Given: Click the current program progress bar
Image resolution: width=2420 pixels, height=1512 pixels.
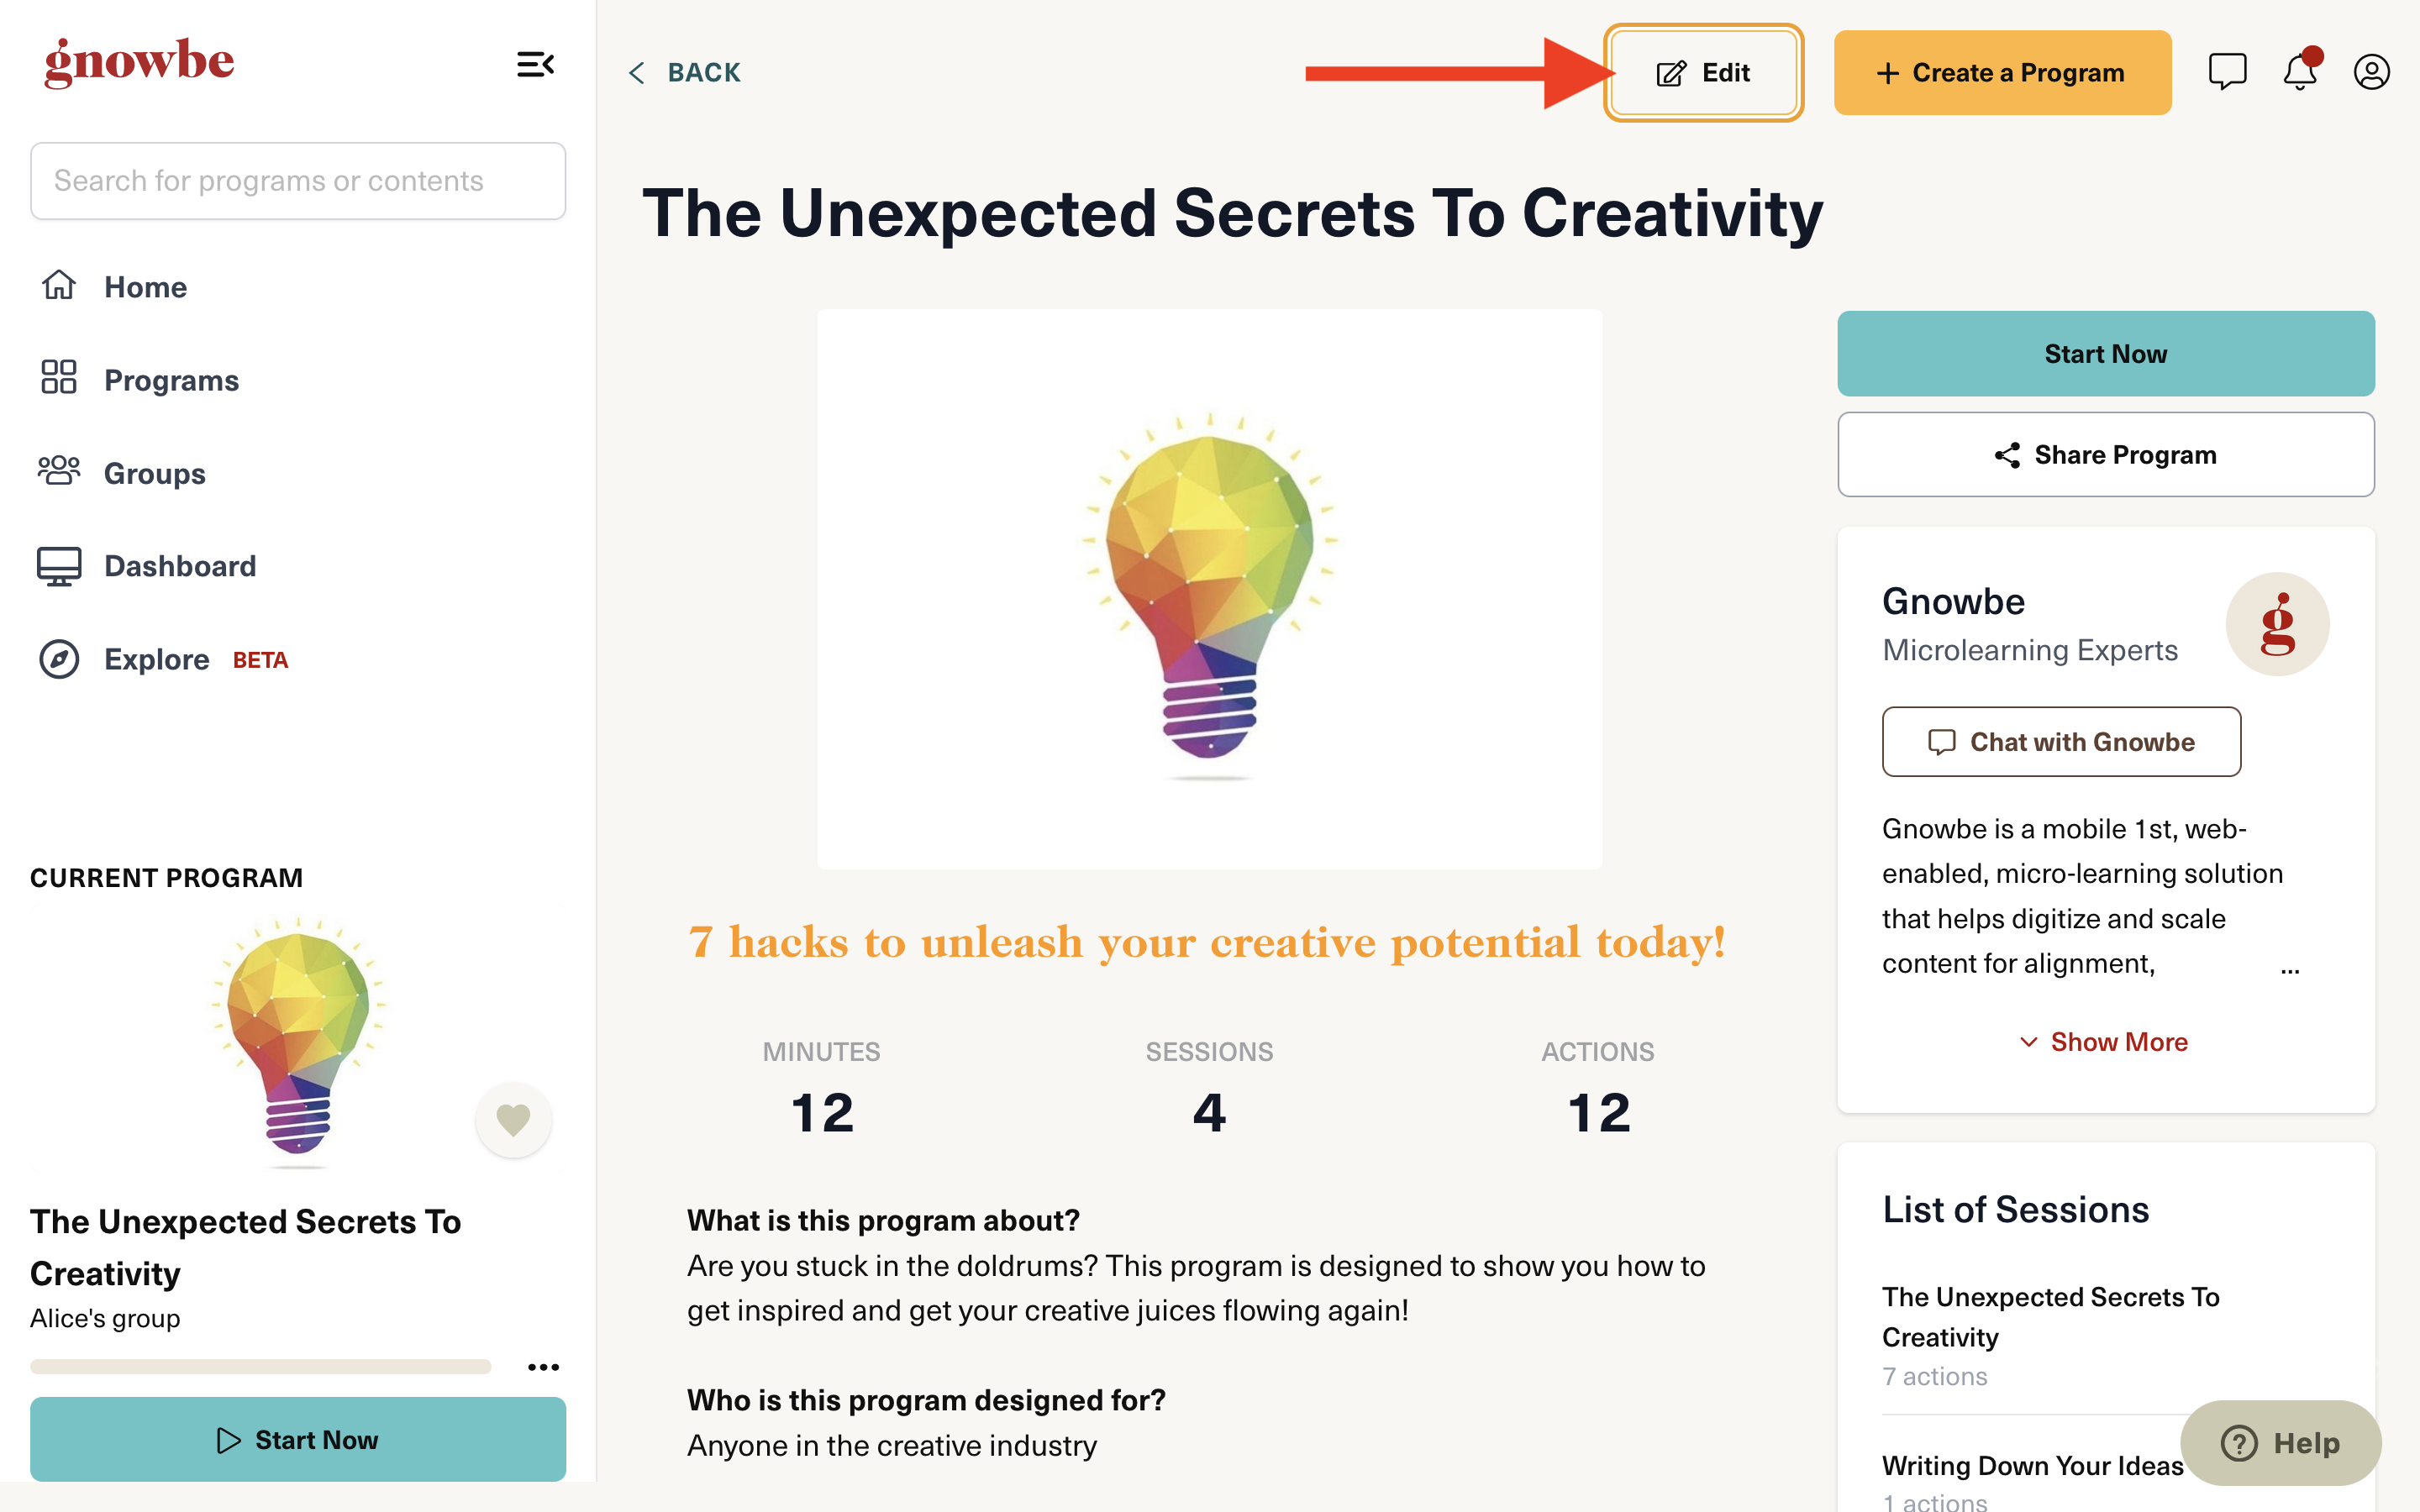Looking at the screenshot, I should (x=260, y=1367).
